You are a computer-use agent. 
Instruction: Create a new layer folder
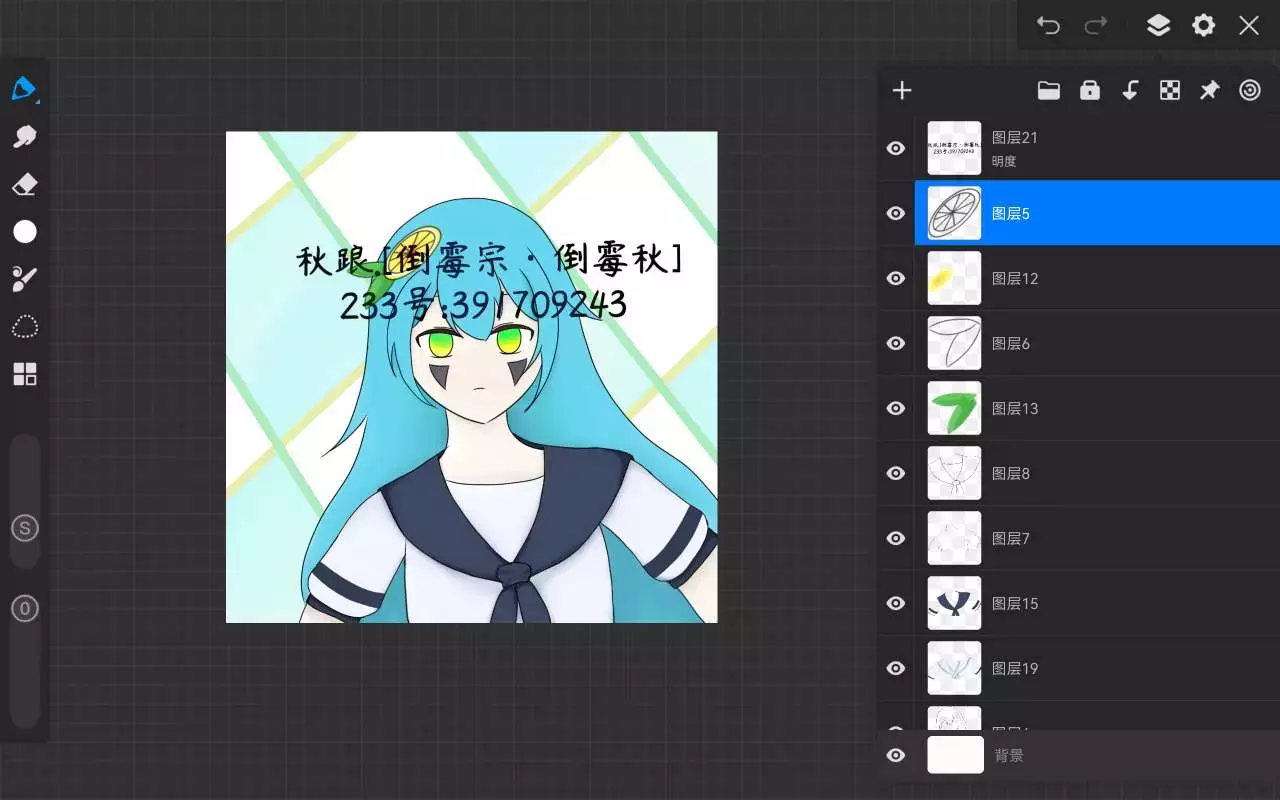1048,91
